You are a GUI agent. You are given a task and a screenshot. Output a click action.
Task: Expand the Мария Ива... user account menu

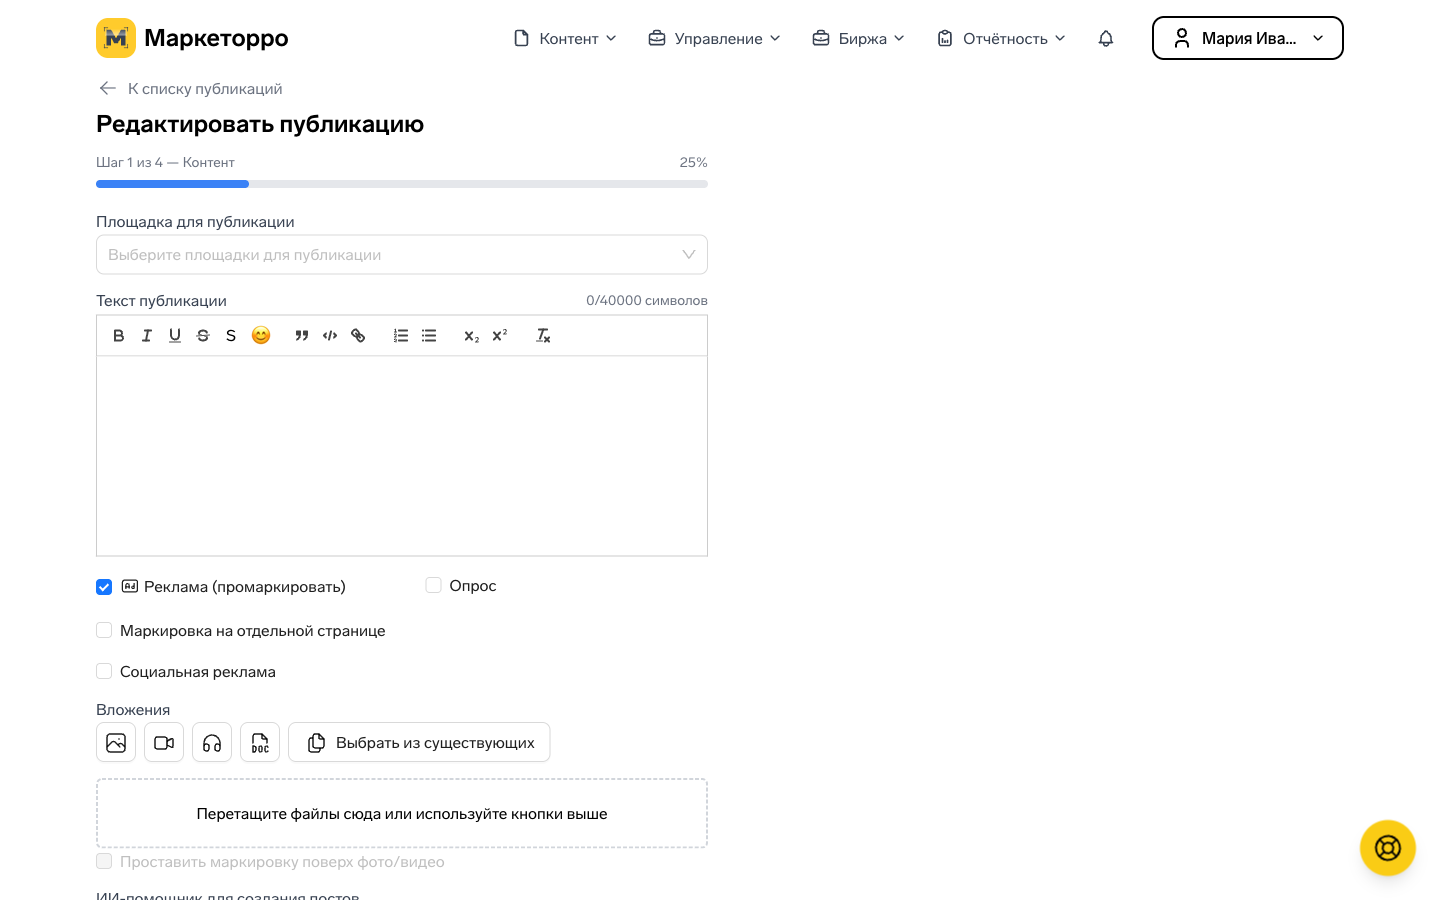point(1248,38)
